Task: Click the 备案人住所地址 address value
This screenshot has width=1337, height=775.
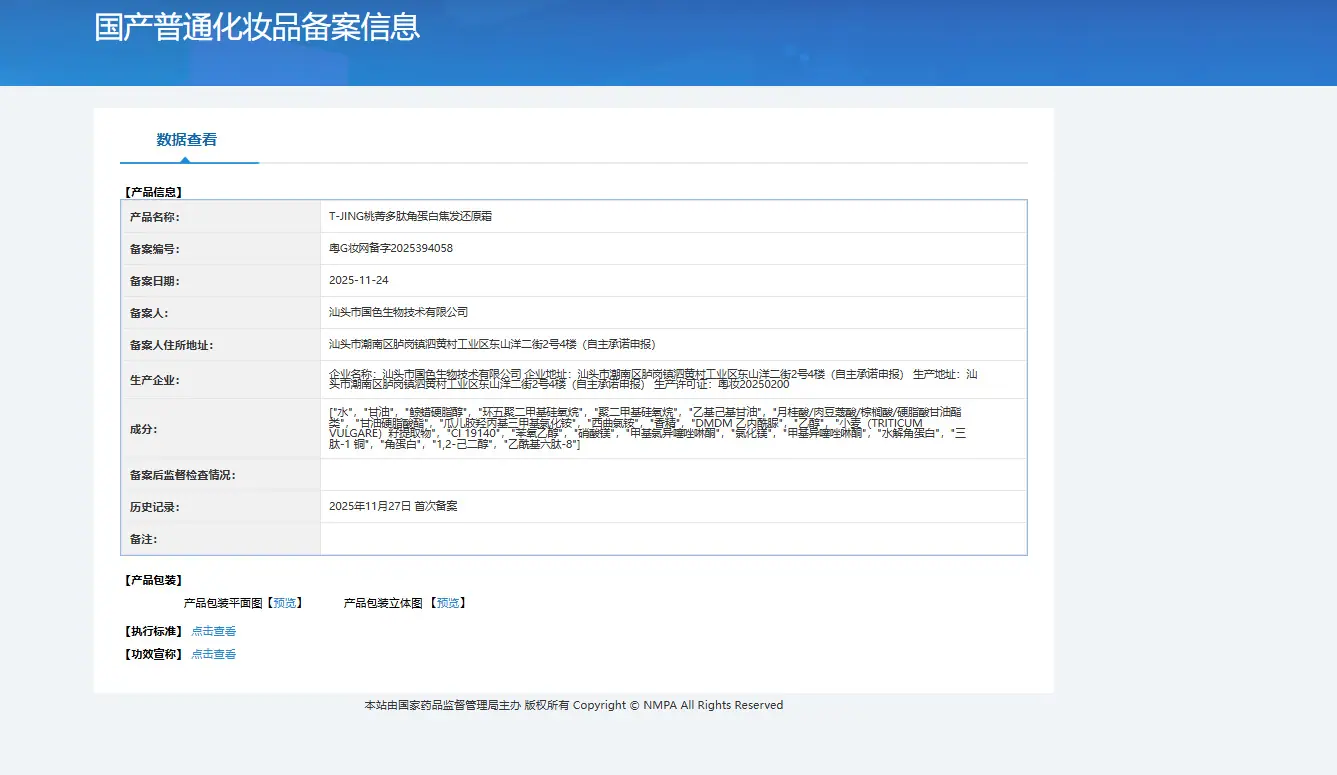Action: tap(492, 344)
